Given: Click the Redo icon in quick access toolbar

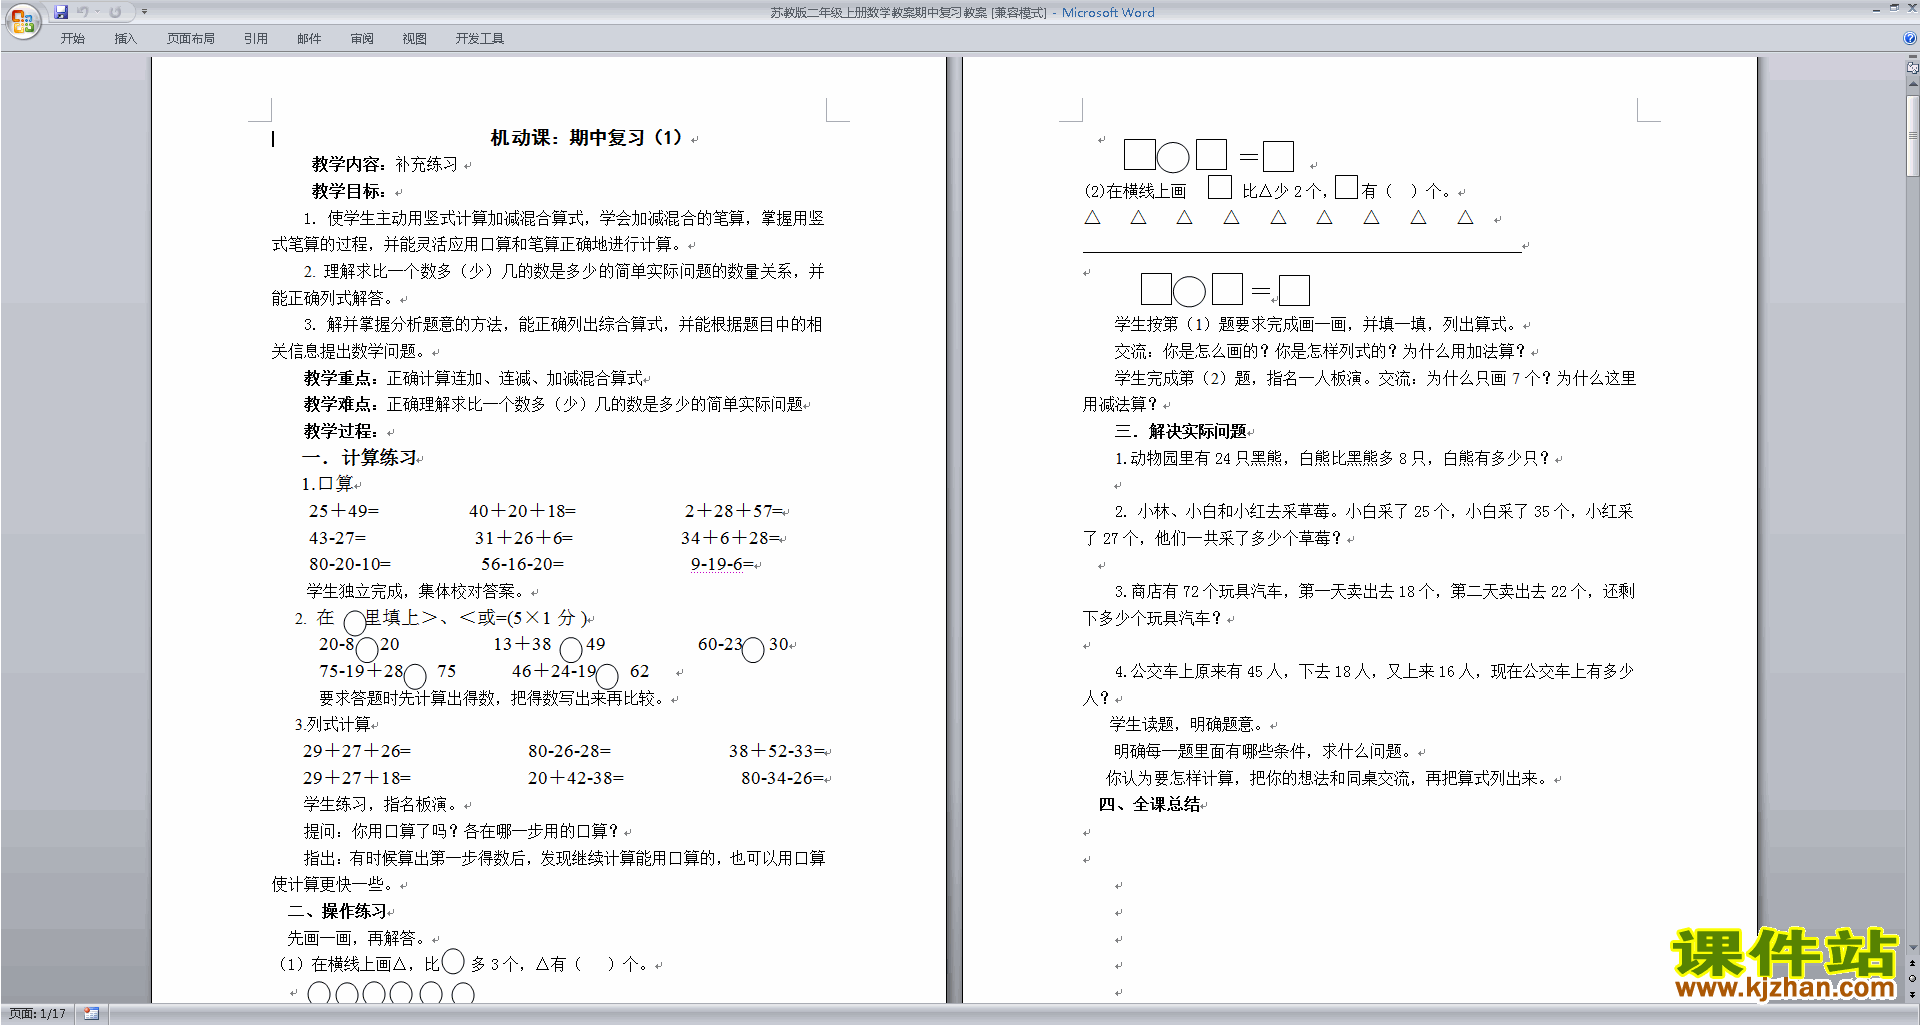Looking at the screenshot, I should [115, 12].
